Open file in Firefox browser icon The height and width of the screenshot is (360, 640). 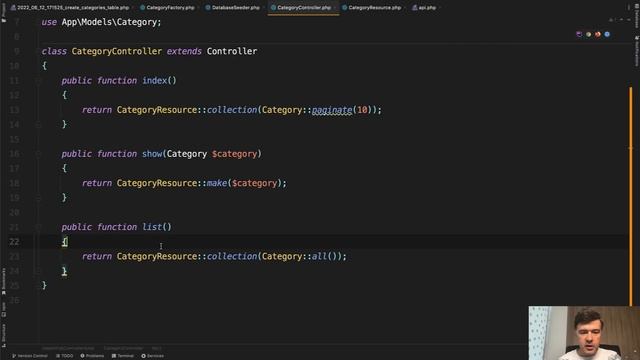(x=598, y=34)
